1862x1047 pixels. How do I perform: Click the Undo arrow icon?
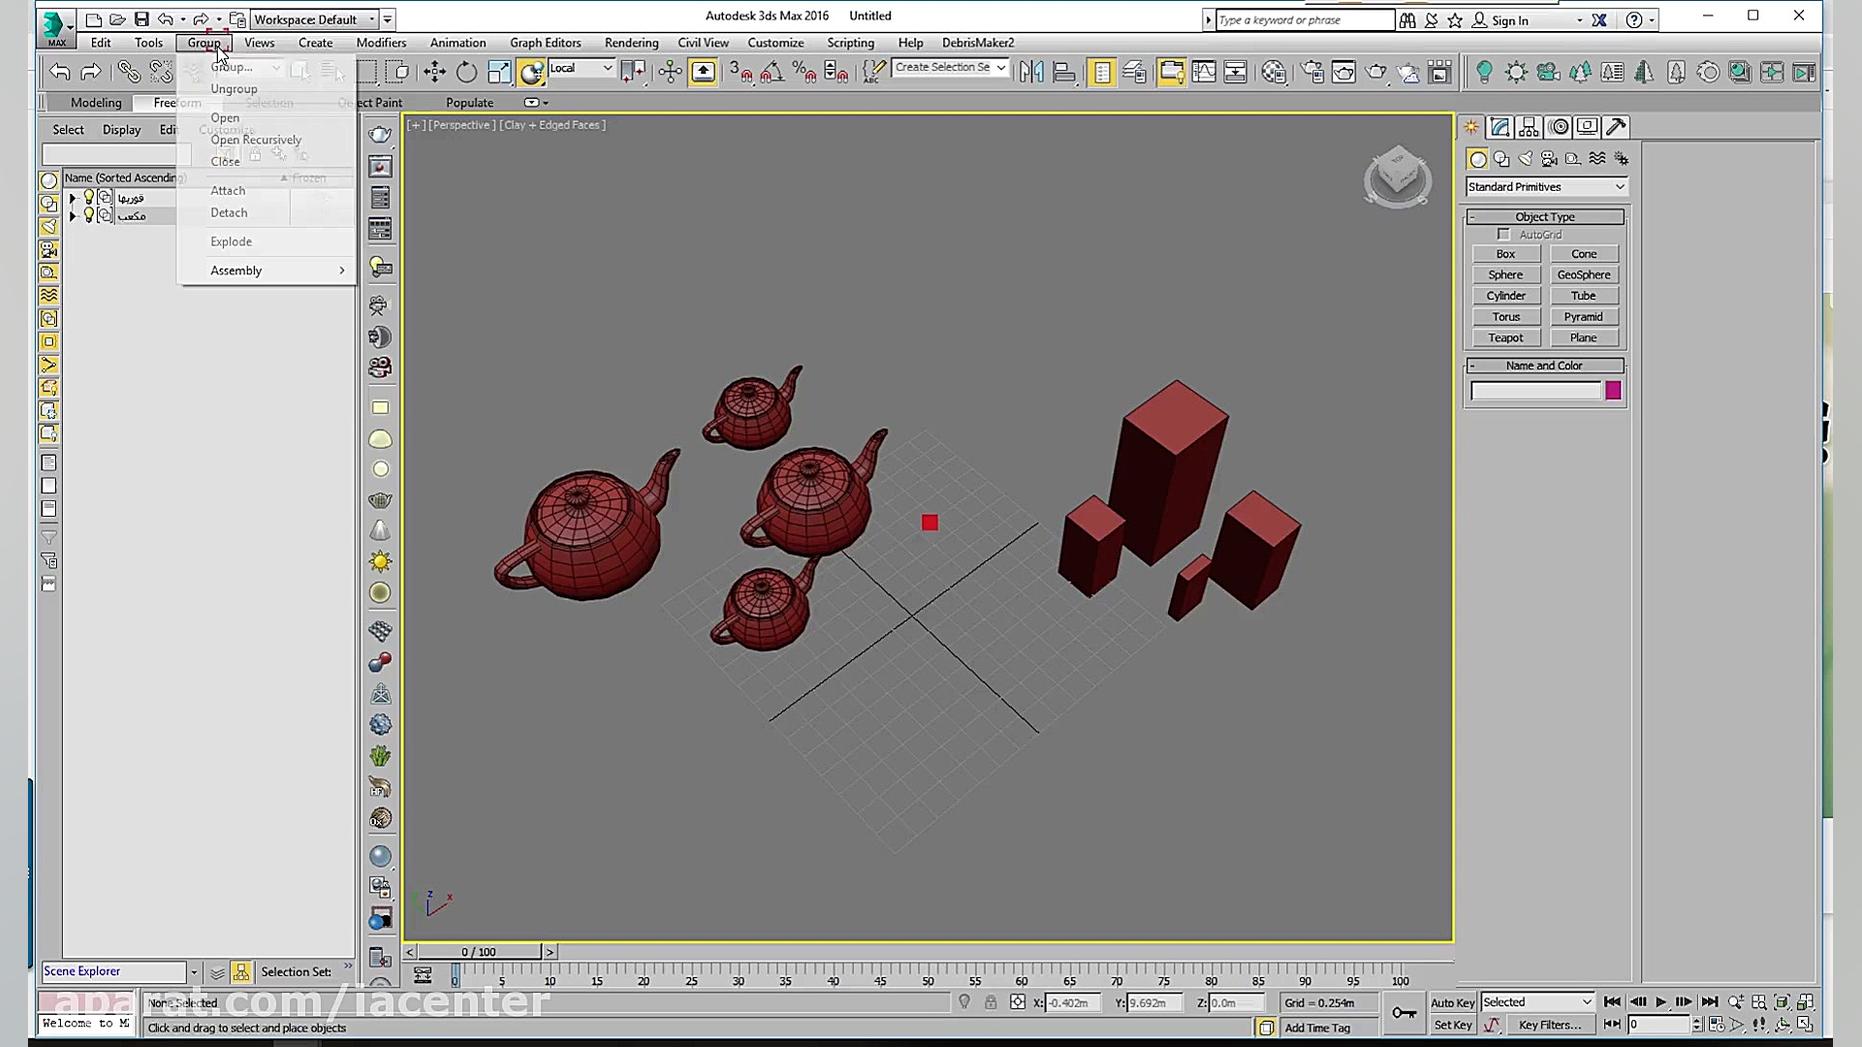click(60, 72)
